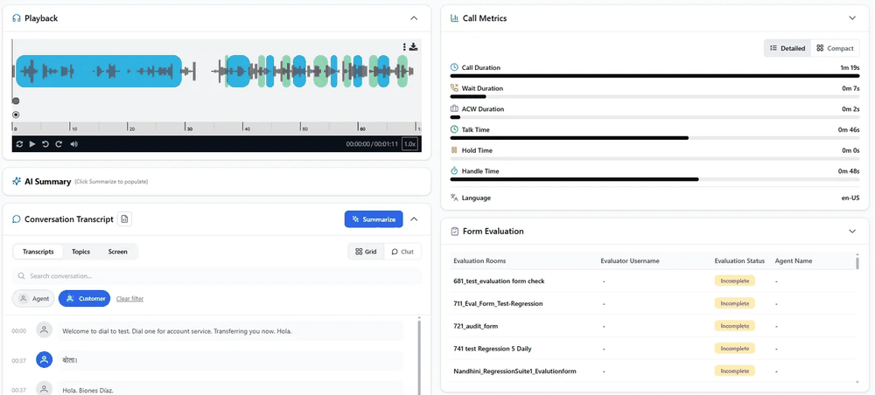Open 721_audit_form evaluation
Image resolution: width=875 pixels, height=395 pixels.
click(x=653, y=326)
